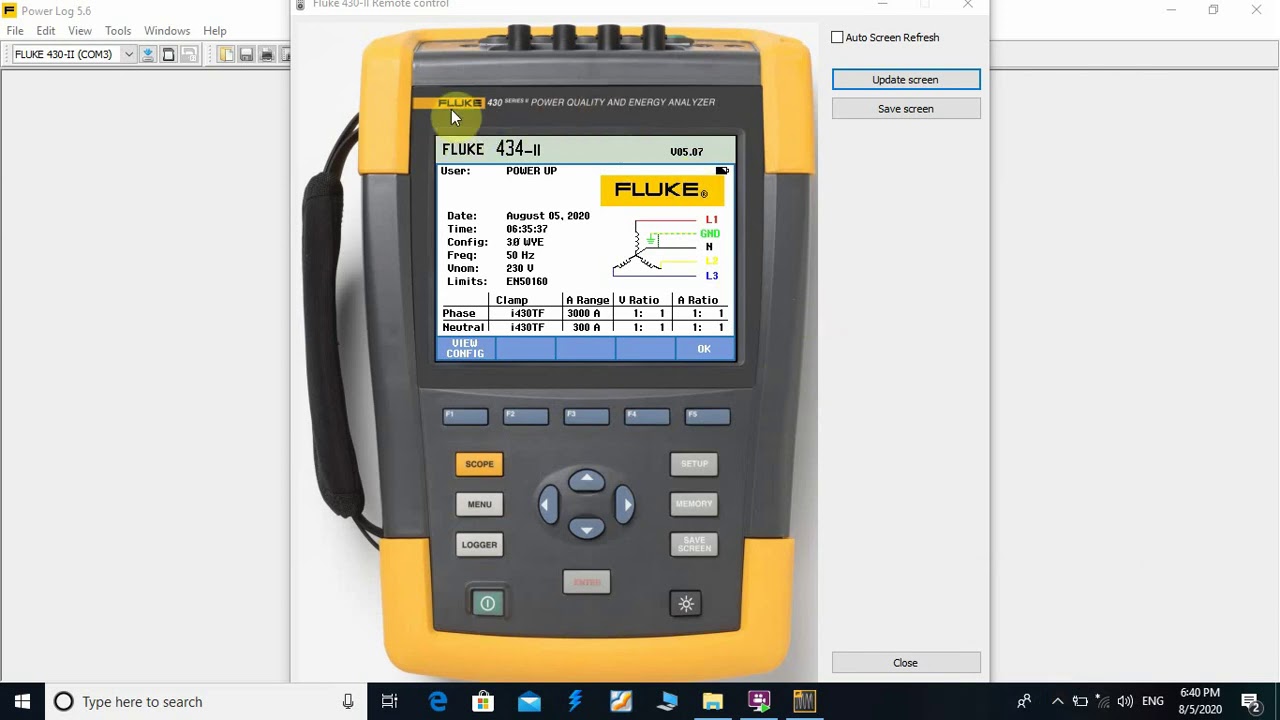Open the Edit menu
The image size is (1280, 720).
click(x=46, y=31)
